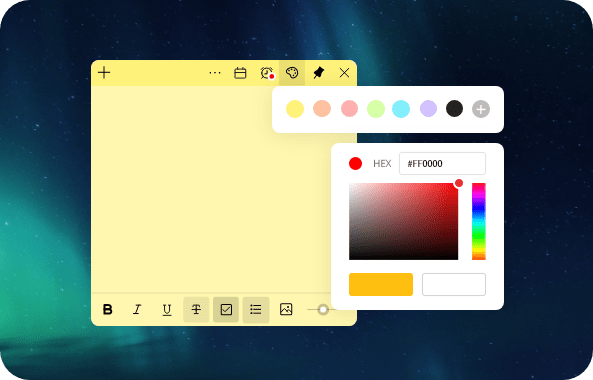Viewport: 593px width, 380px height.
Task: Toggle bold text formatting
Action: pos(107,309)
